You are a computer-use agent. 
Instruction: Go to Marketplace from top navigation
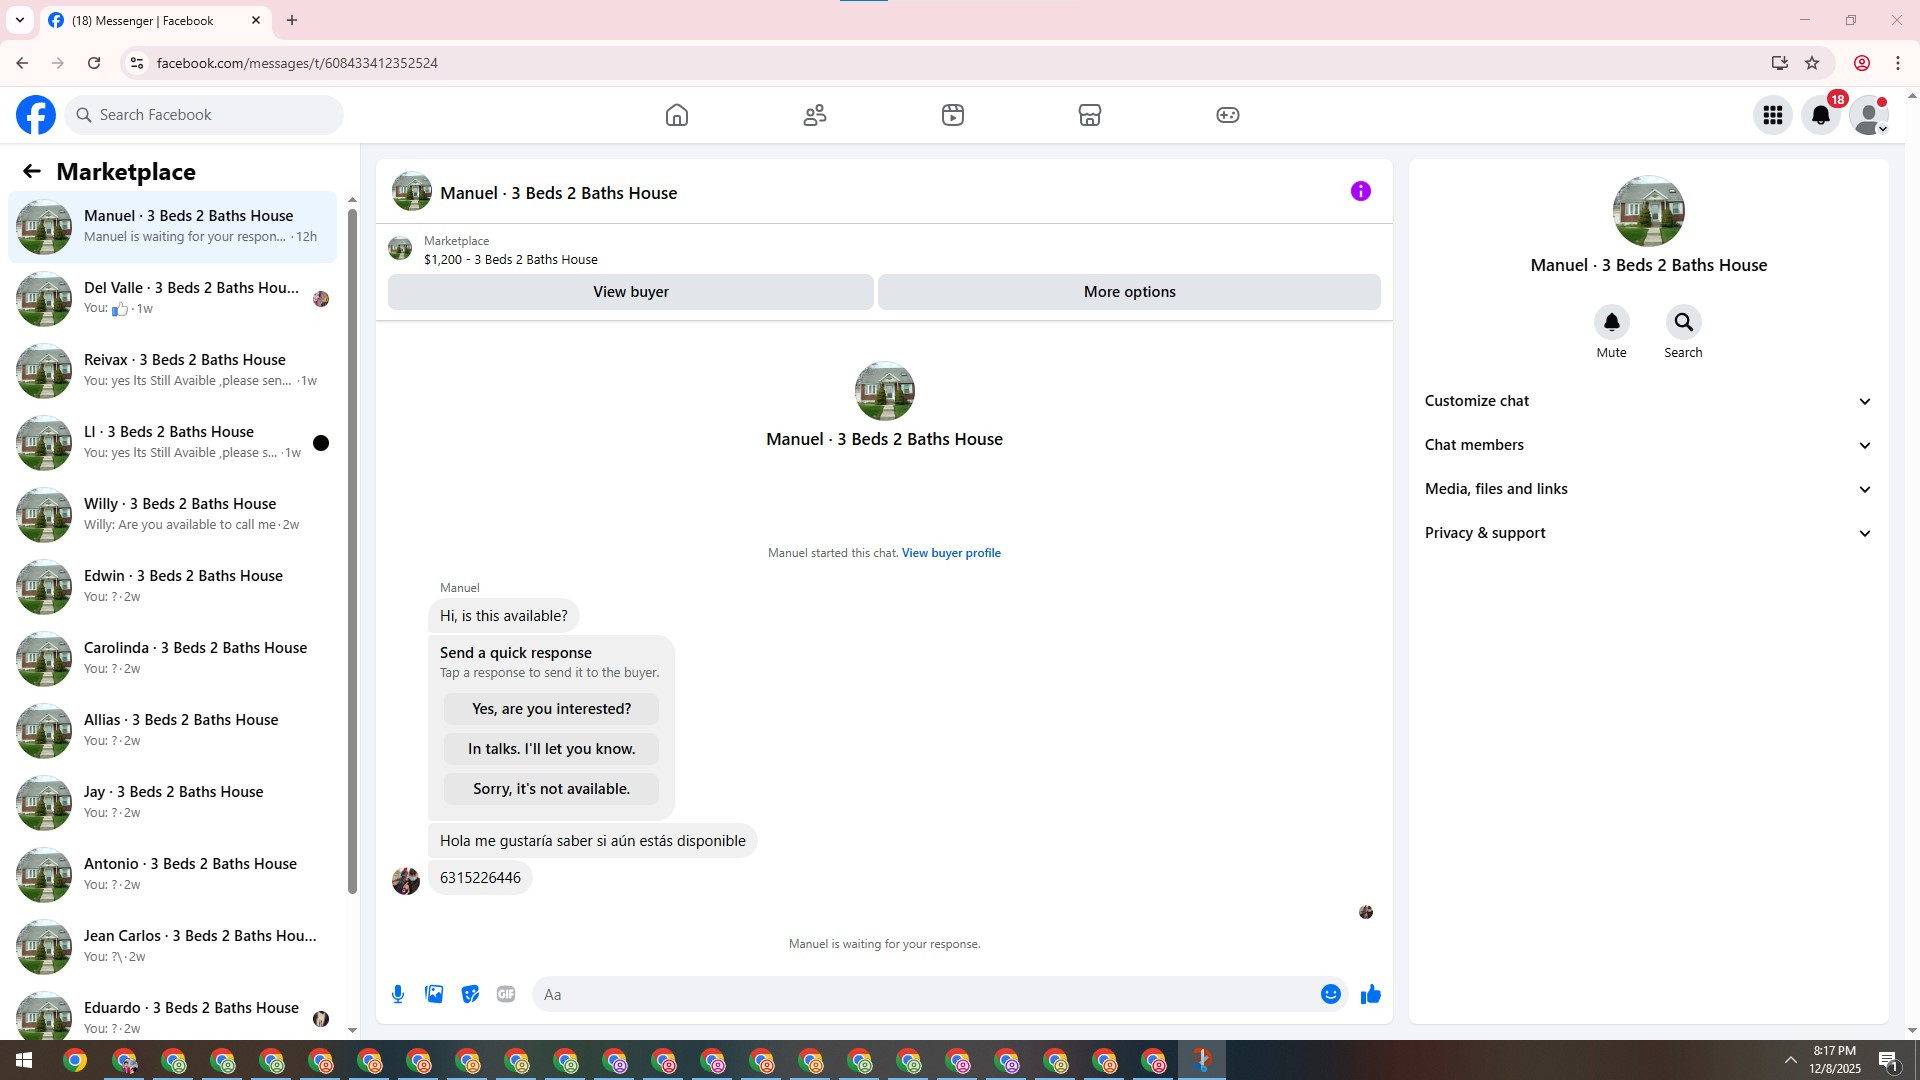click(1090, 115)
